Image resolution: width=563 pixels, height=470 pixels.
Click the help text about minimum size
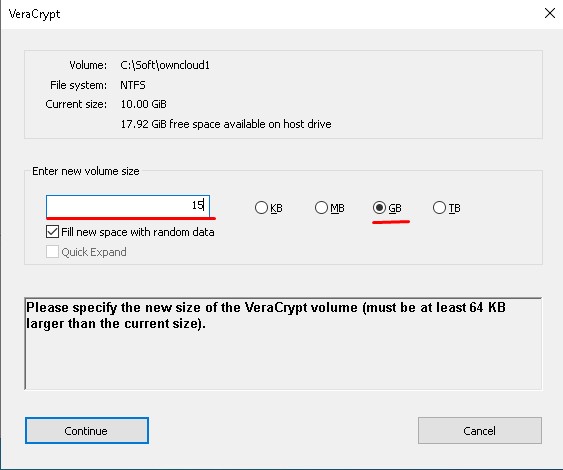[266, 315]
